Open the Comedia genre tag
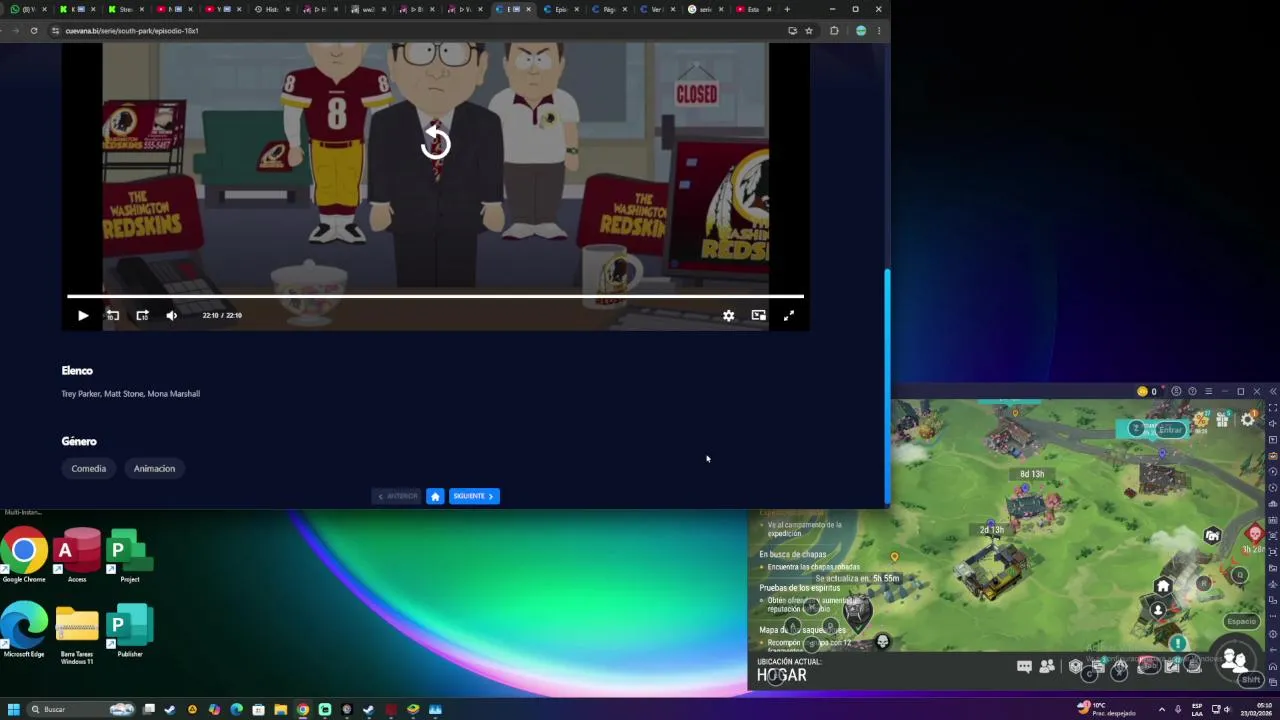Viewport: 1280px width, 720px height. pos(88,468)
